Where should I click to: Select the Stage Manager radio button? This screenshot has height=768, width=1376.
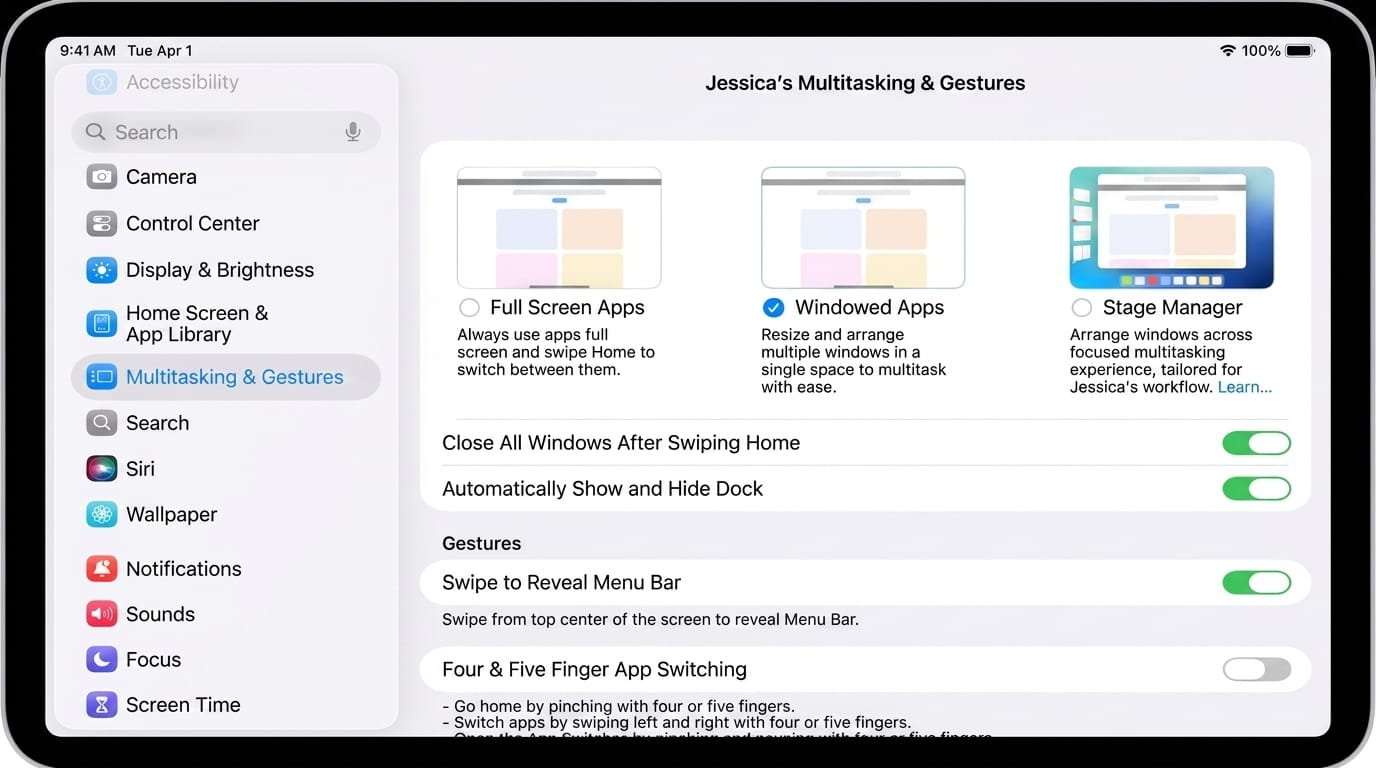pos(1081,308)
